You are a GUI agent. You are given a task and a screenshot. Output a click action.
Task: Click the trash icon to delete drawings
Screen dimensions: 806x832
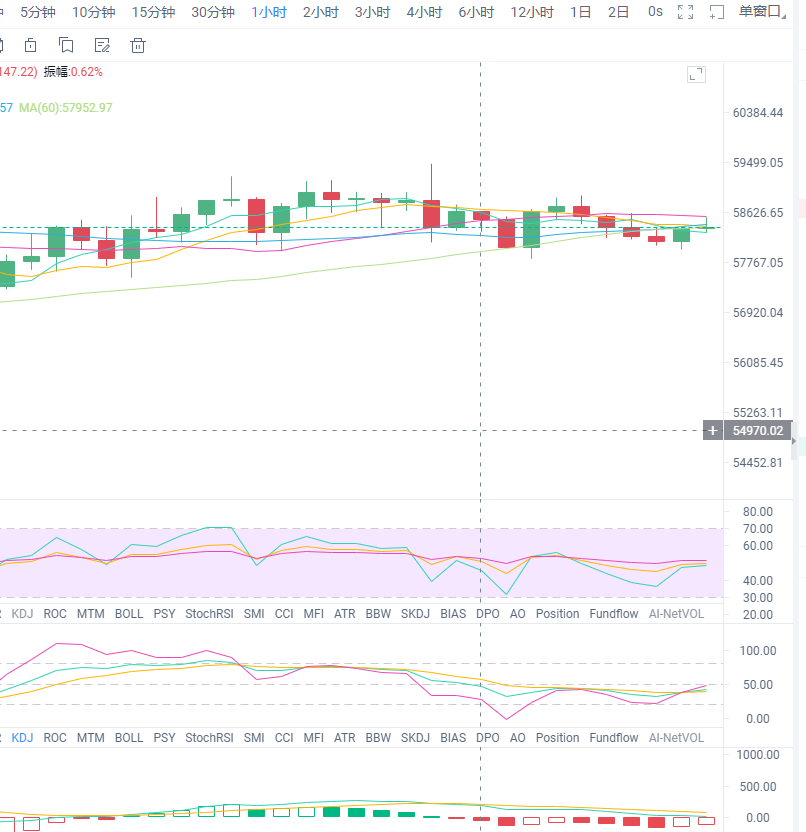pyautogui.click(x=138, y=45)
